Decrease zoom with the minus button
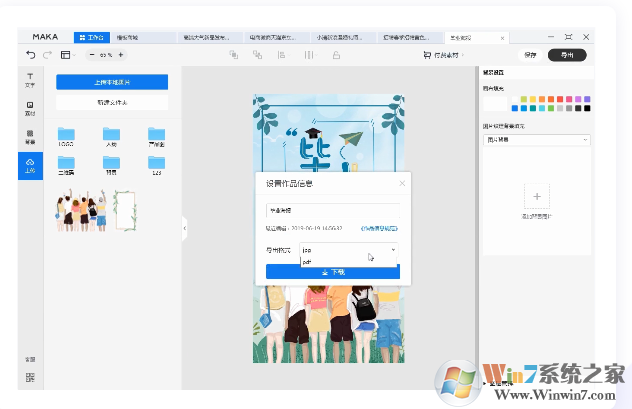Screen dimensions: 632x409 click(x=92, y=55)
